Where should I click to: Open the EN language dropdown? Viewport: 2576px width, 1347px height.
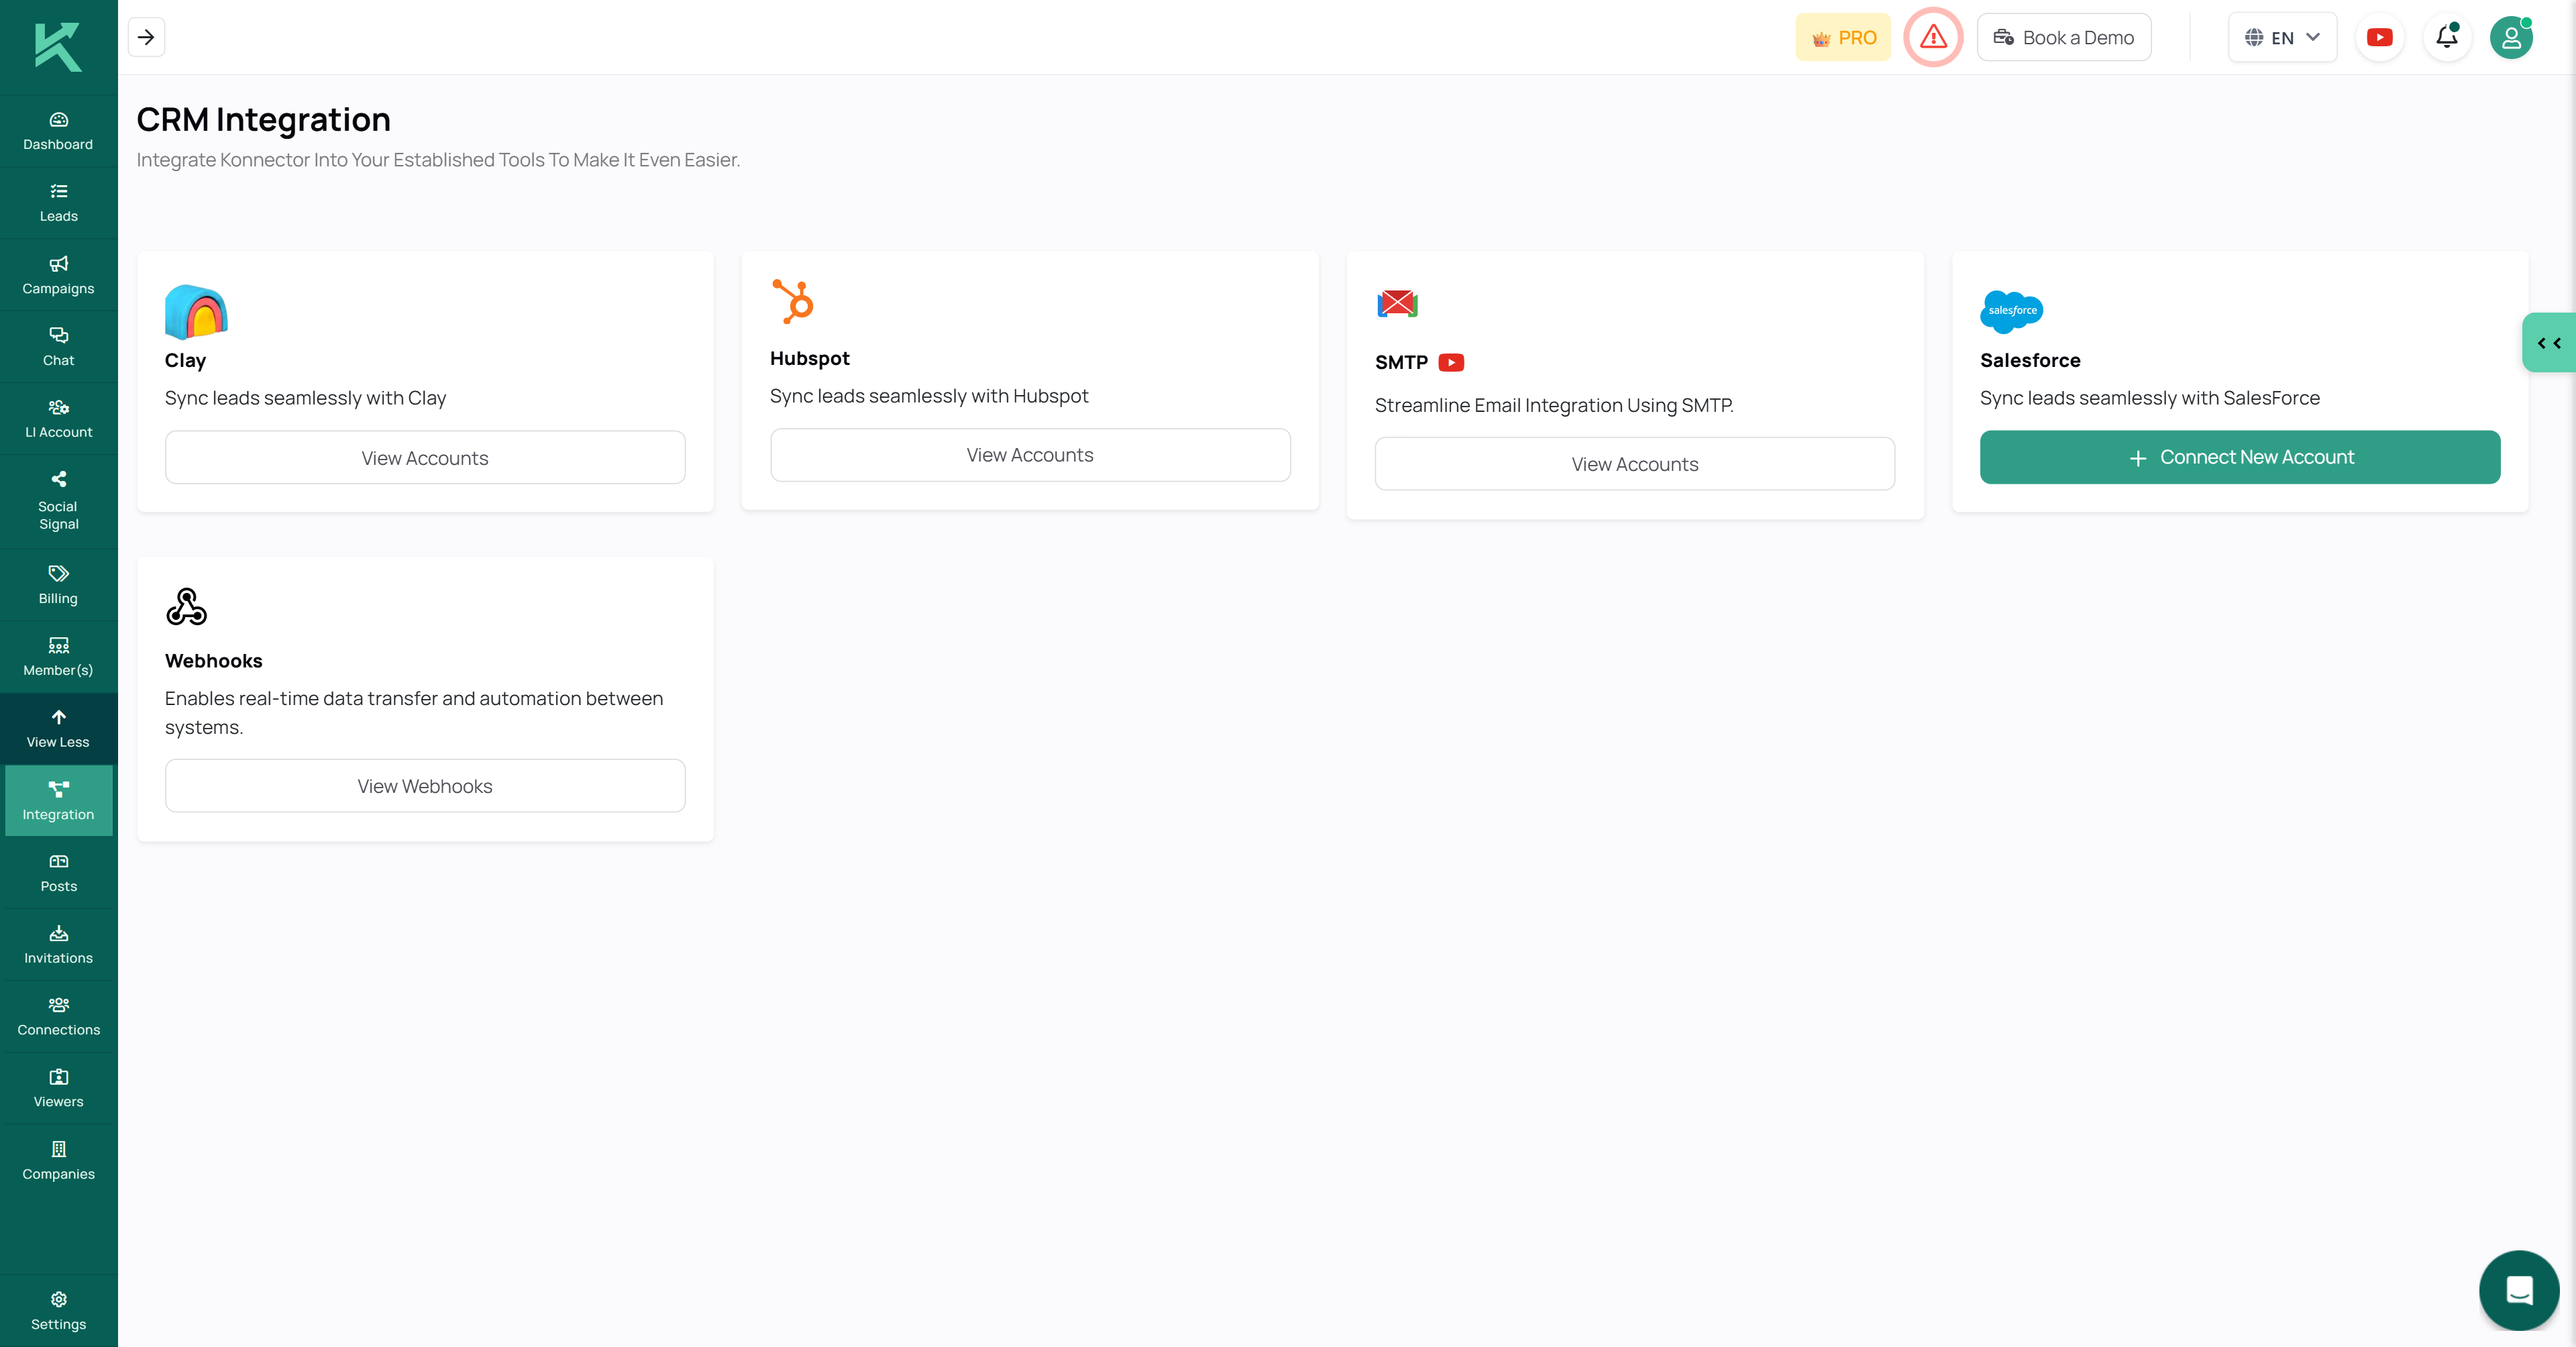coord(2282,37)
